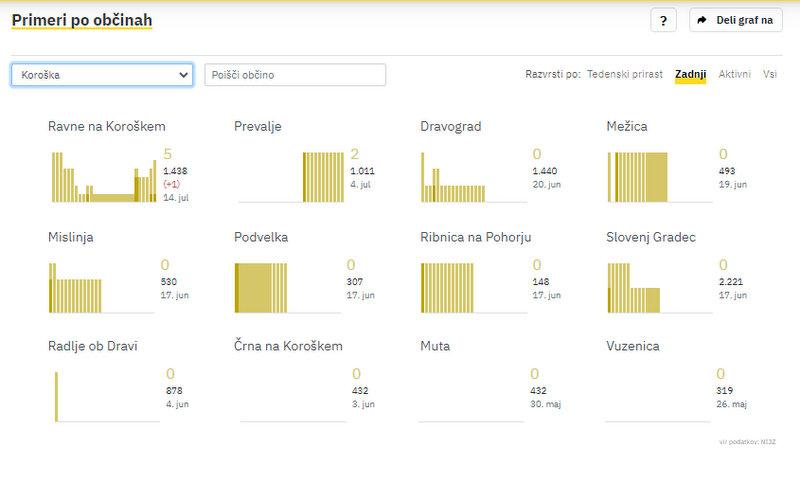Click the Prevalje bar chart
Screen dimensions: 800x483
[289, 177]
